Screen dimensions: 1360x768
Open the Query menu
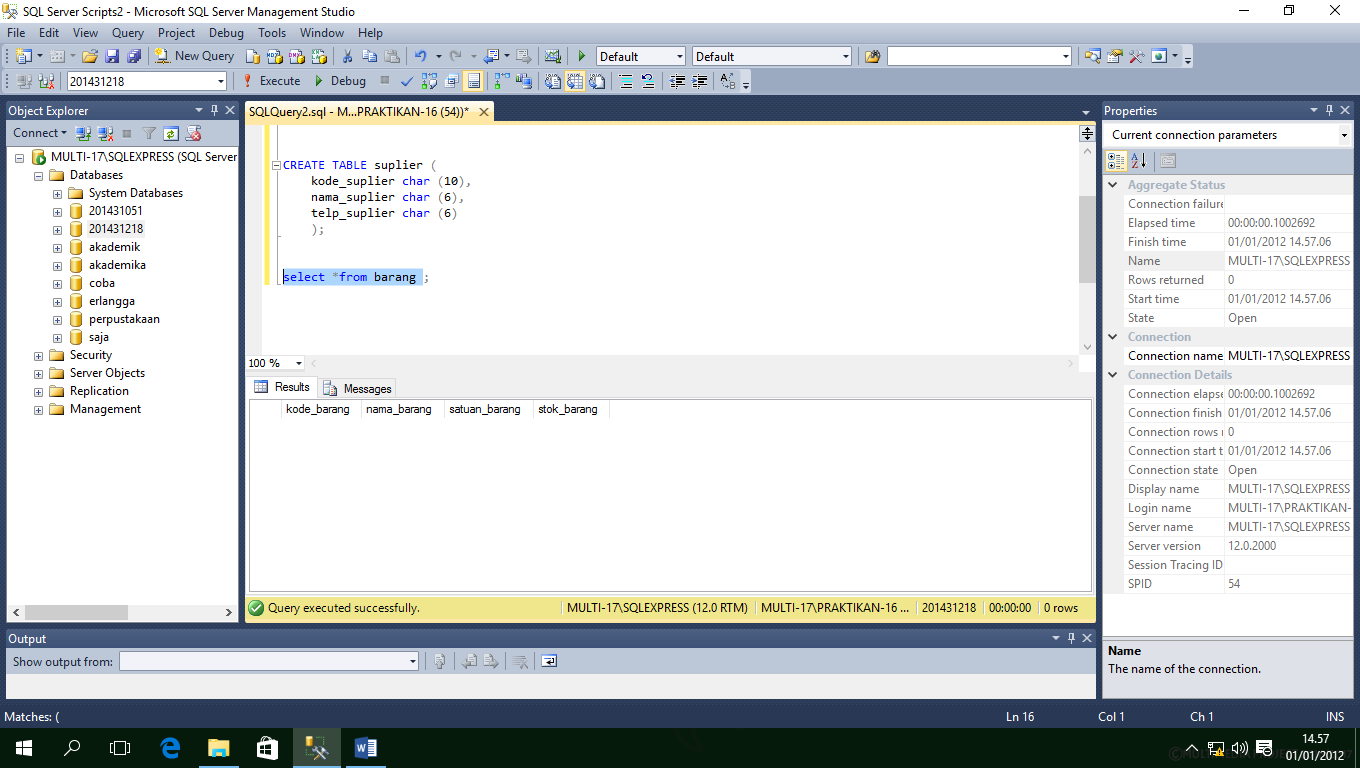coord(127,32)
